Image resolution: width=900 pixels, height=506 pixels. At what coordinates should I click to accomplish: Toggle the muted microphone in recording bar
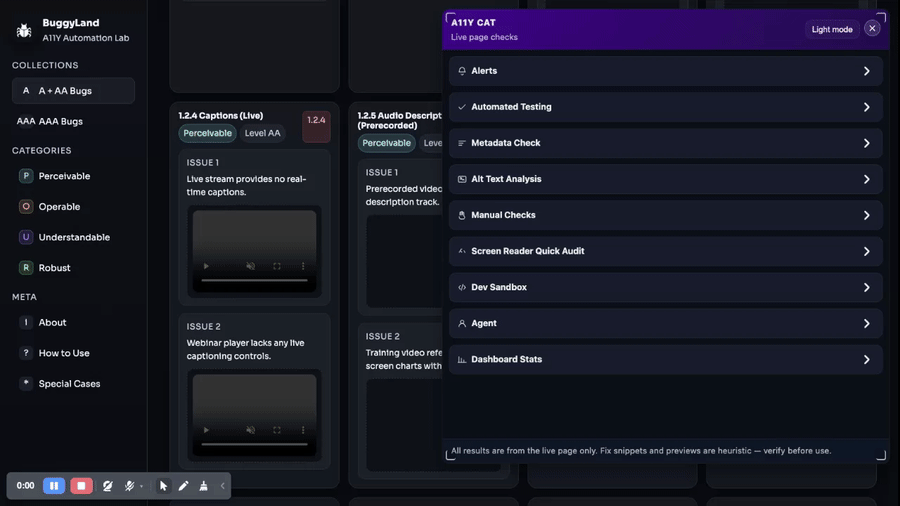click(129, 486)
